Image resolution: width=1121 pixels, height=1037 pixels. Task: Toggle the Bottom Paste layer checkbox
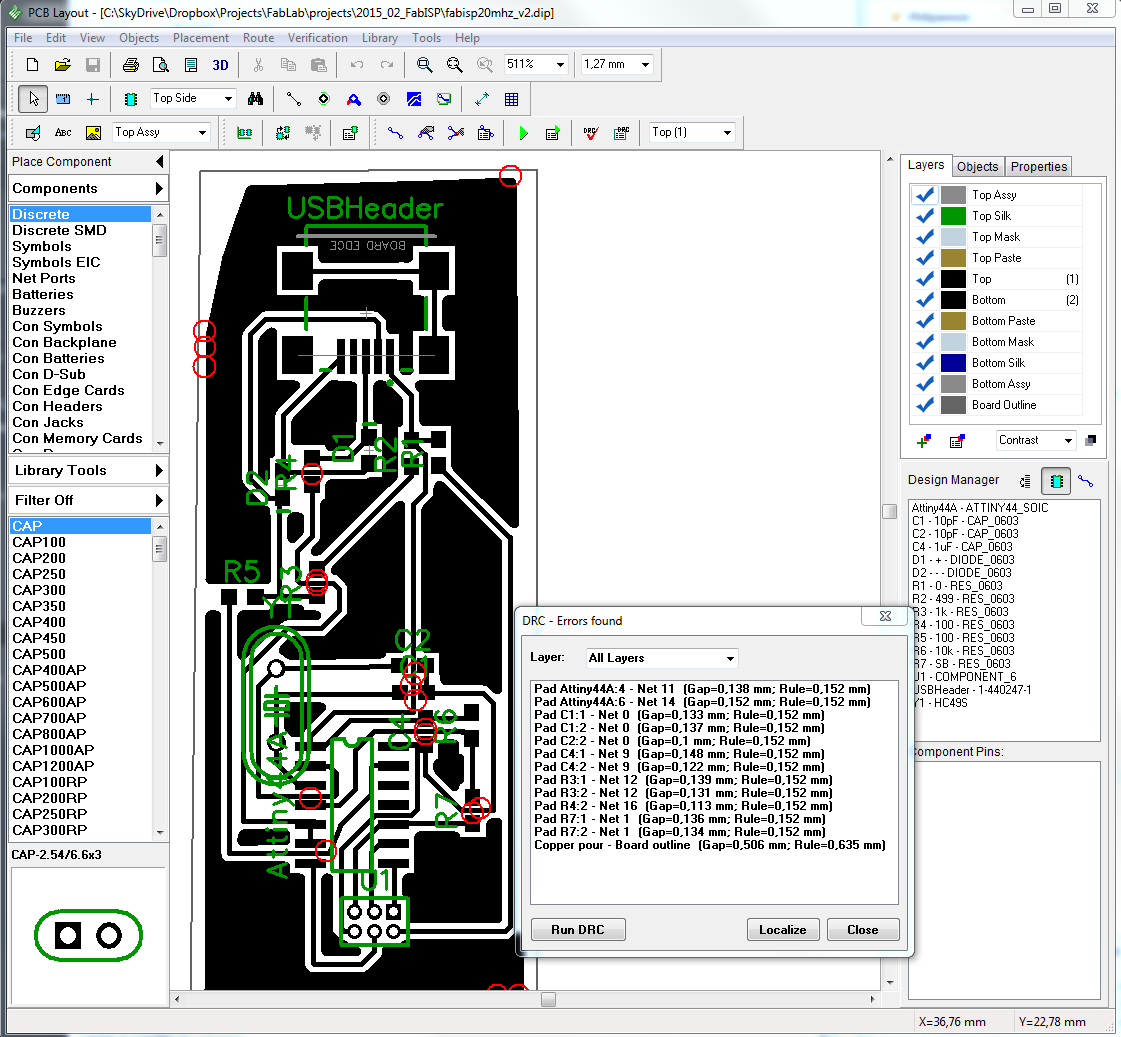[x=925, y=321]
